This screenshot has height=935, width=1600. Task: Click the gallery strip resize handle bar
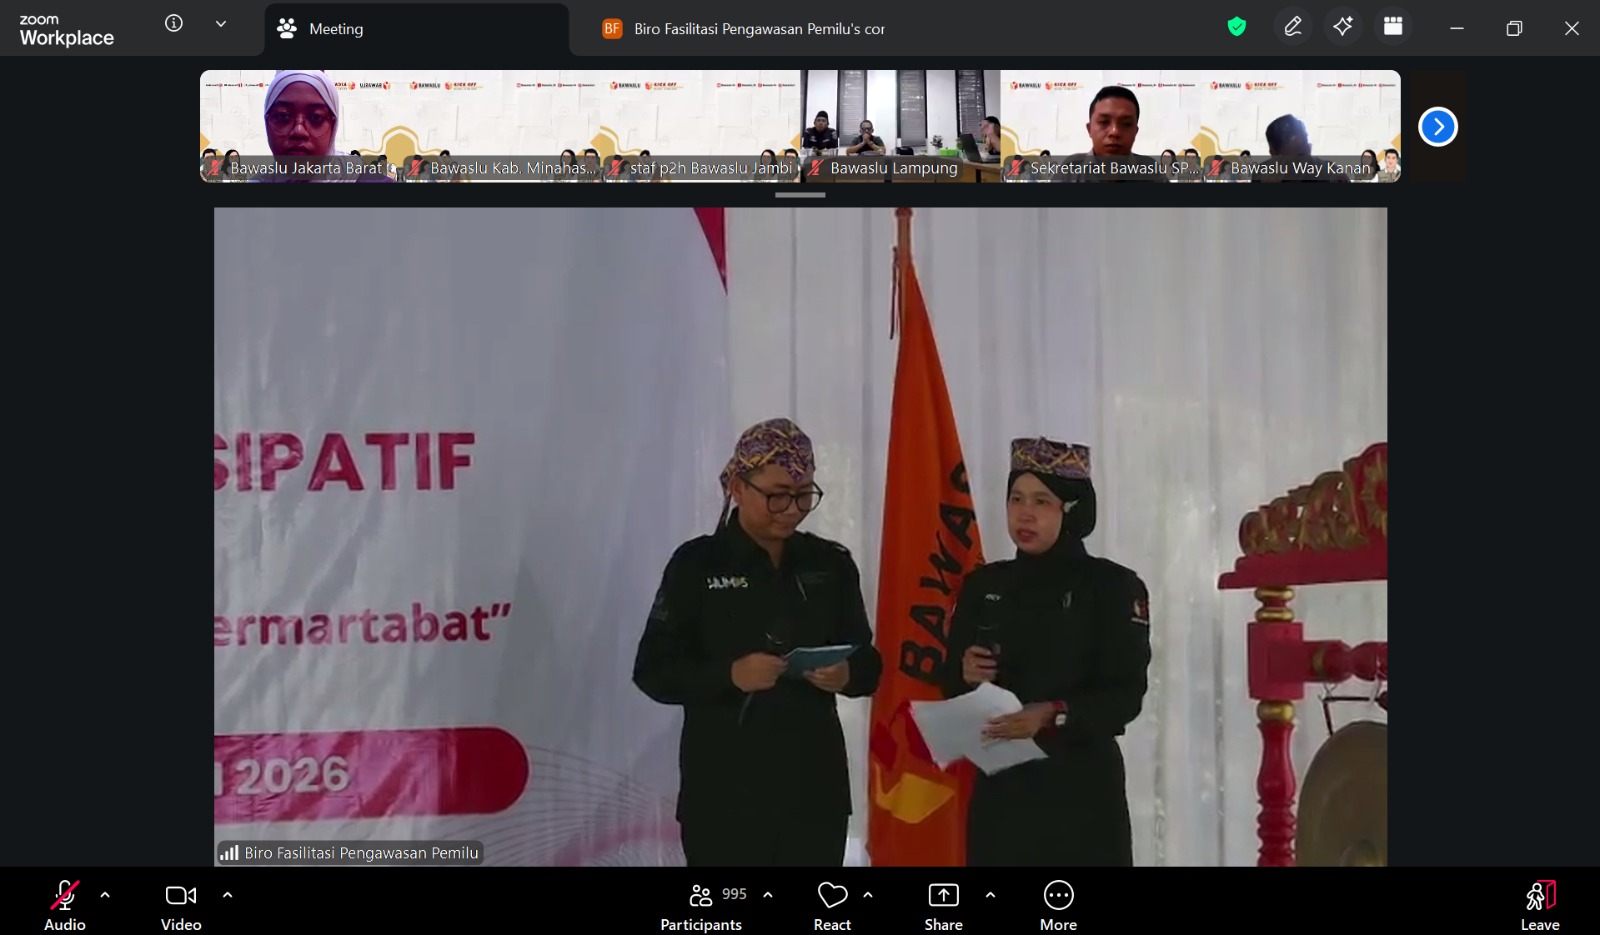tap(800, 195)
